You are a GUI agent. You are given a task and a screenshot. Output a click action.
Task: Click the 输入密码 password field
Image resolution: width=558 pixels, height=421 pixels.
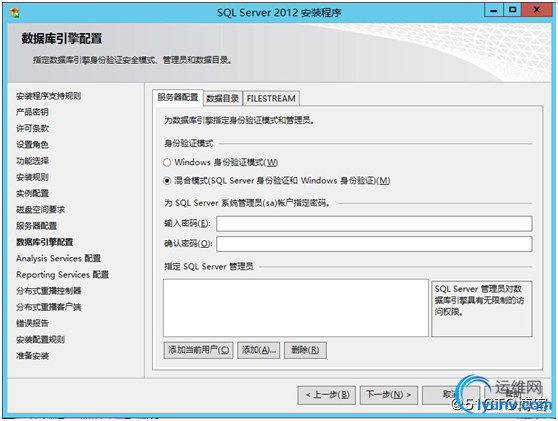point(374,224)
